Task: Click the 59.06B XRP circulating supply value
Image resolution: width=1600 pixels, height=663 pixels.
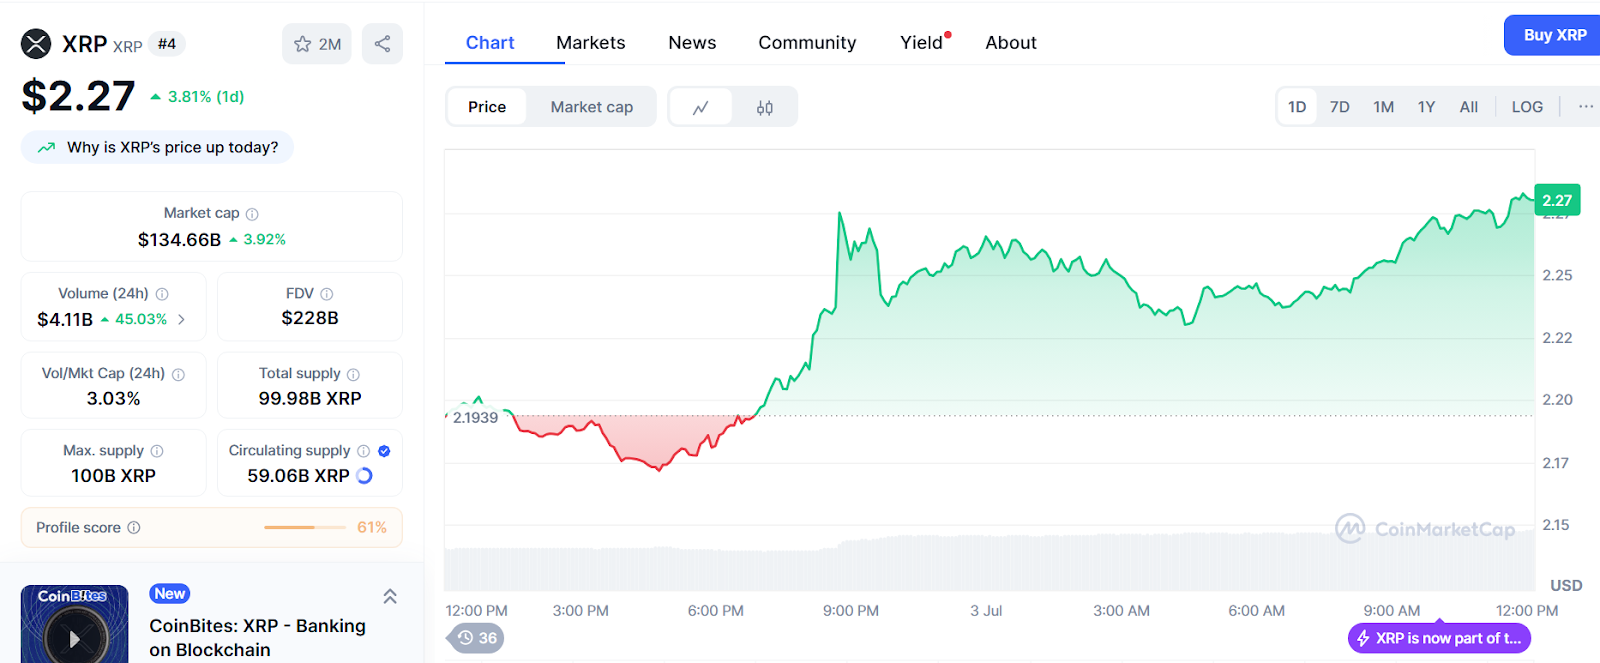Action: tap(299, 476)
